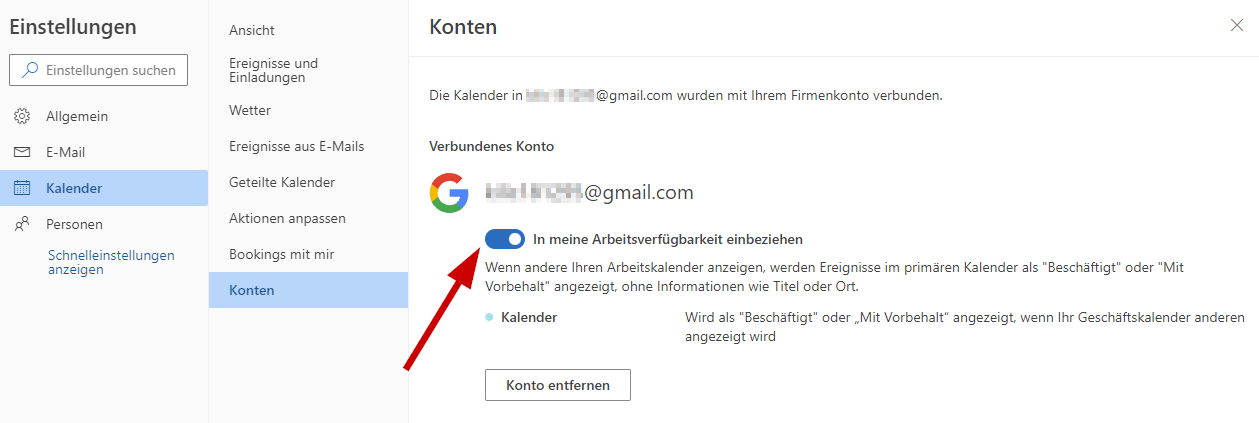Toggle In meine Arbeitsverfügbarkeit einbeziehen switch
This screenshot has height=423, width=1259.
pos(505,239)
